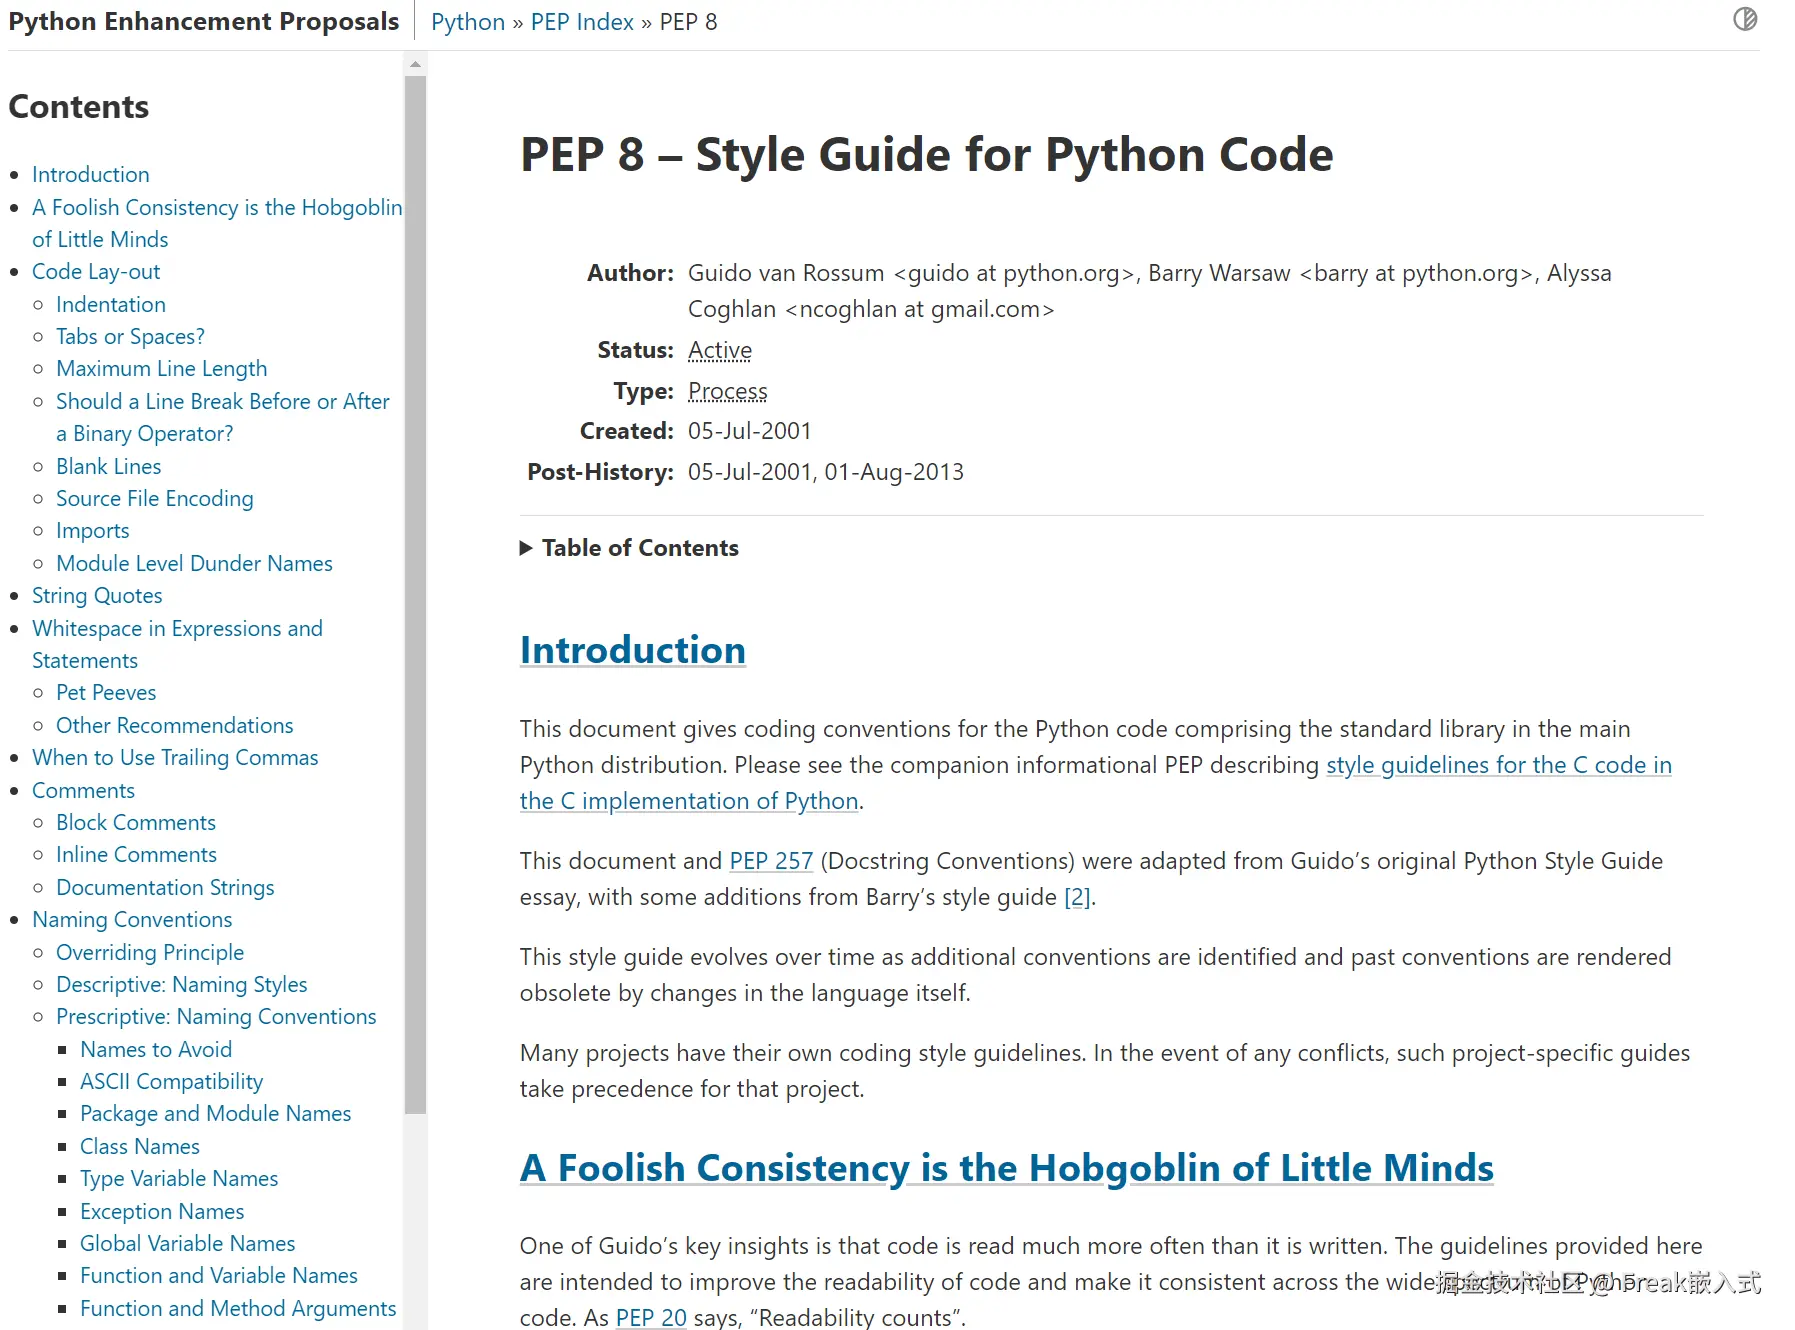Viewport: 1795px width, 1330px height.
Task: Open the style guidelines for C code link
Action: tap(1096, 783)
